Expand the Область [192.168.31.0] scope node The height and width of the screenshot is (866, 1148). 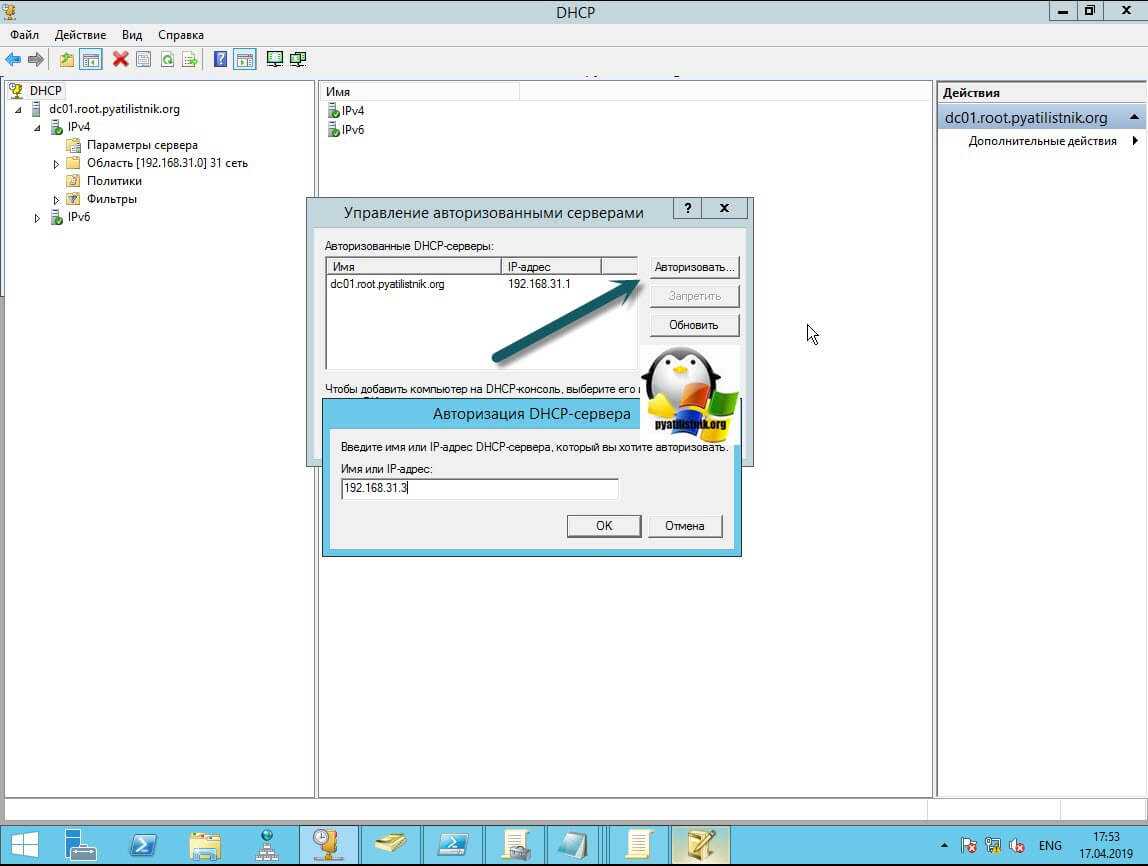click(57, 163)
